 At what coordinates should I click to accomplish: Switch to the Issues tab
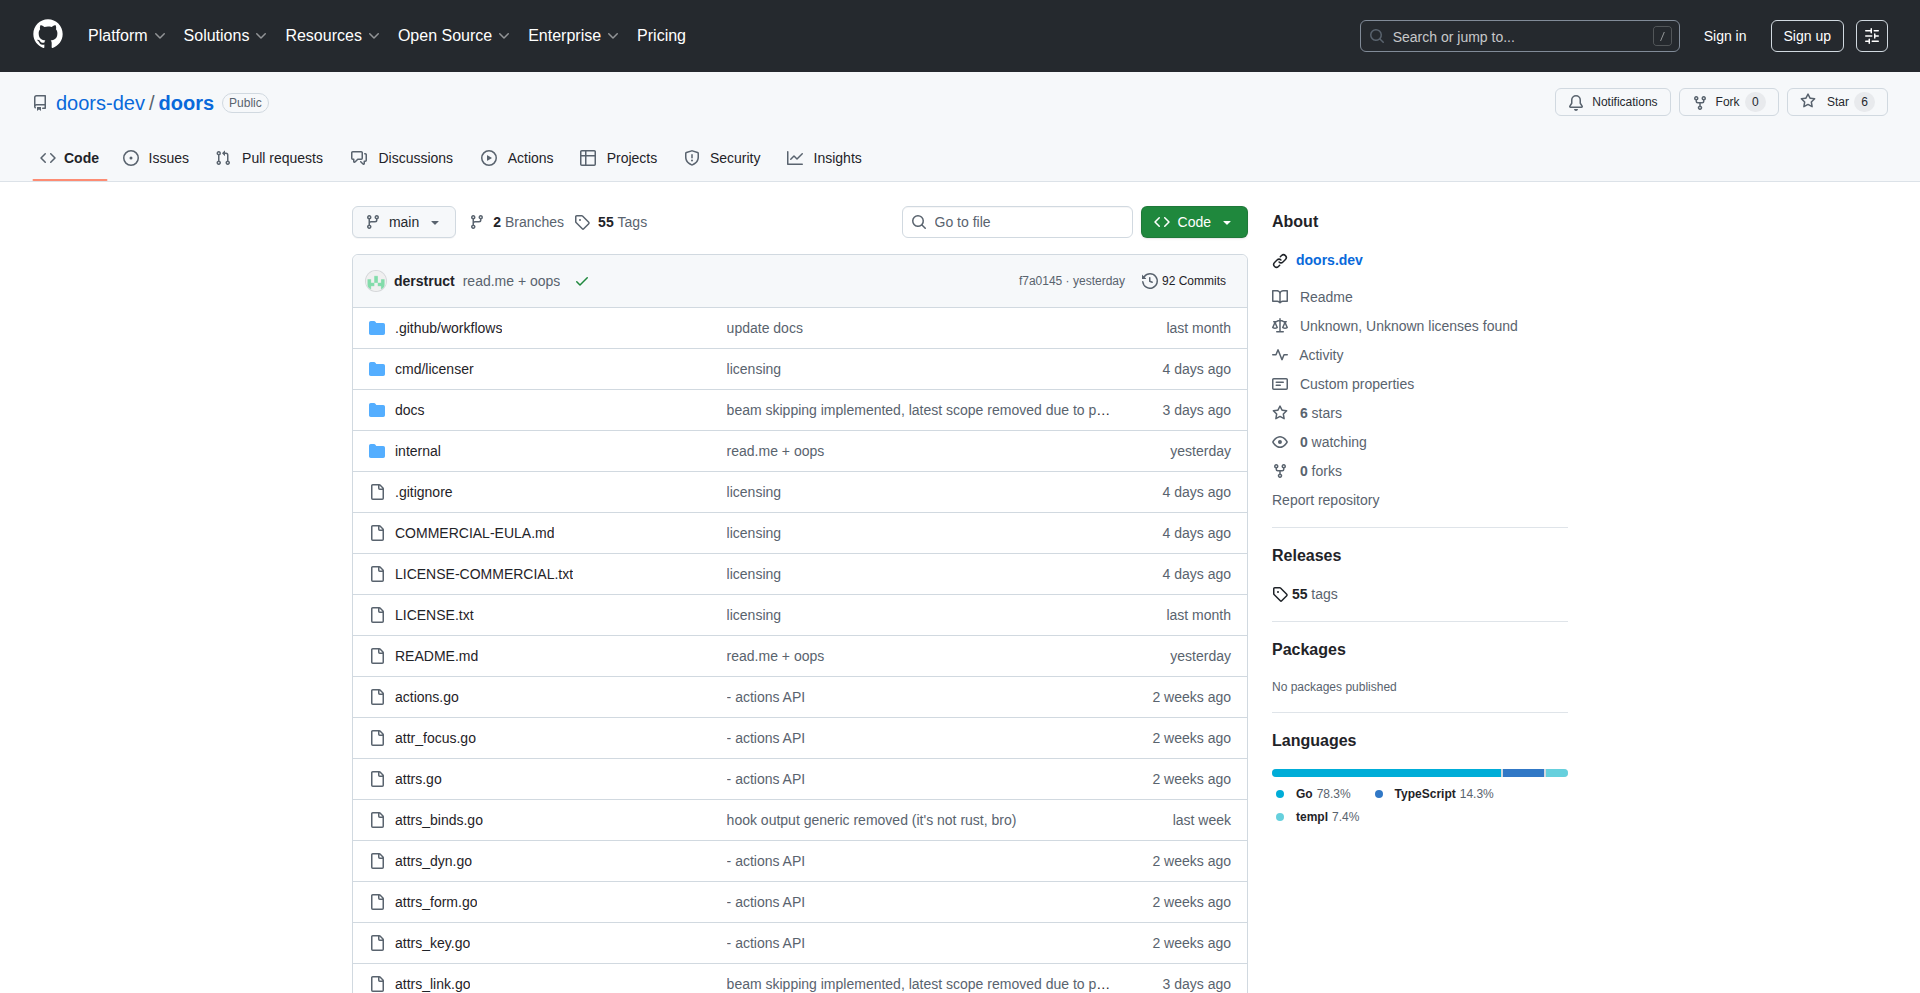pyautogui.click(x=156, y=158)
